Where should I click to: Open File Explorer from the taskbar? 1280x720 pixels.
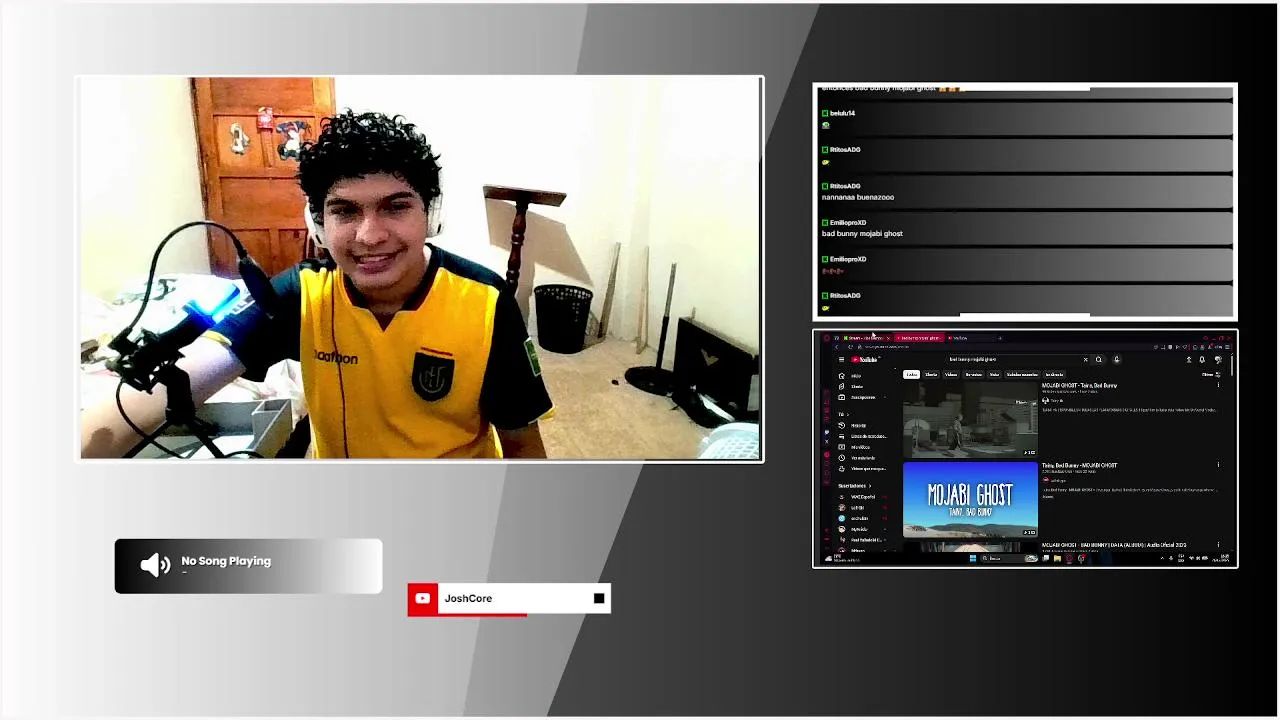(1057, 558)
